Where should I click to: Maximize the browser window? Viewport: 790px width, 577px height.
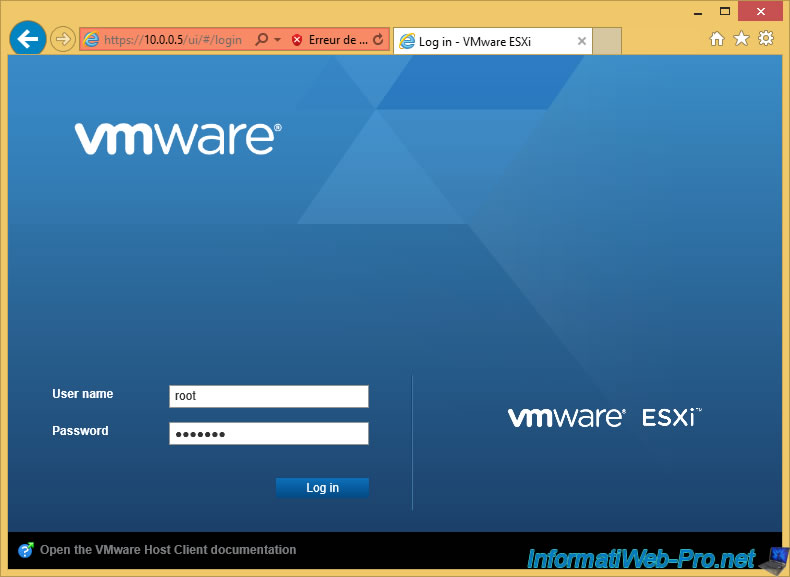point(725,12)
